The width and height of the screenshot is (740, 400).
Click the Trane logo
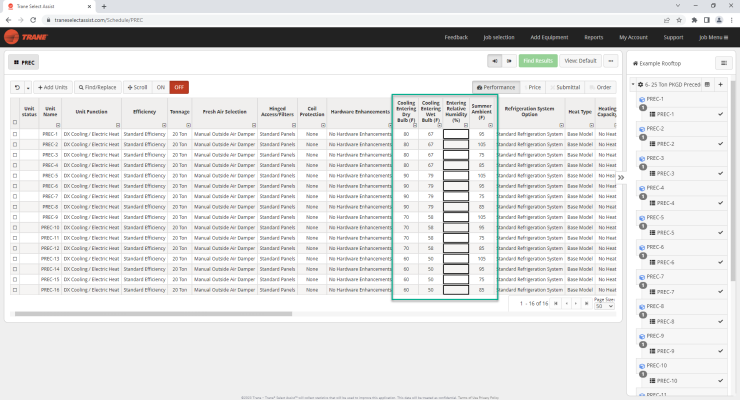26,37
